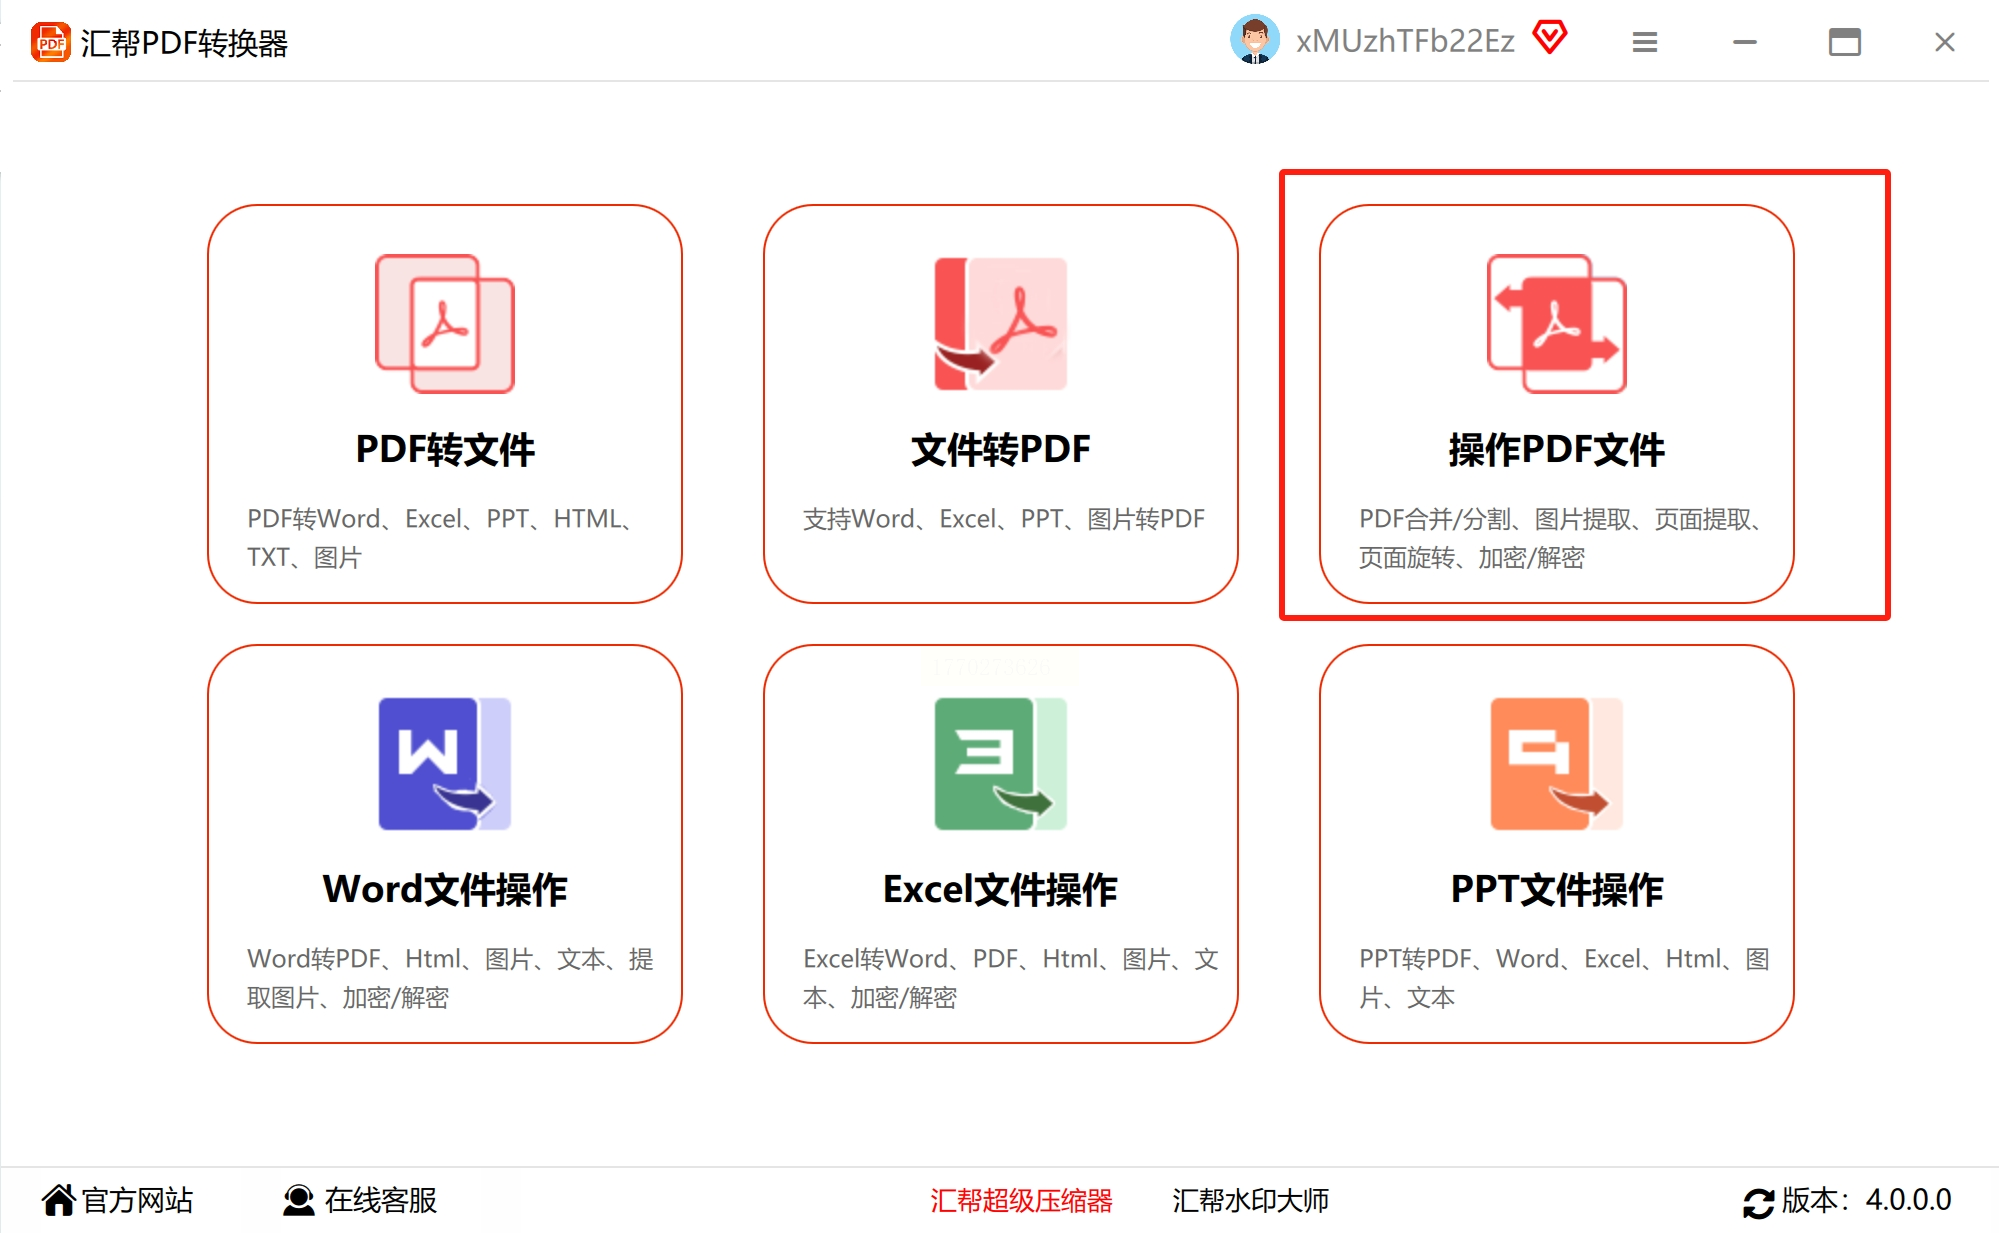Screen dimensions: 1999x1233
Task: Click the red VIP diamond badge
Action: (x=1549, y=39)
